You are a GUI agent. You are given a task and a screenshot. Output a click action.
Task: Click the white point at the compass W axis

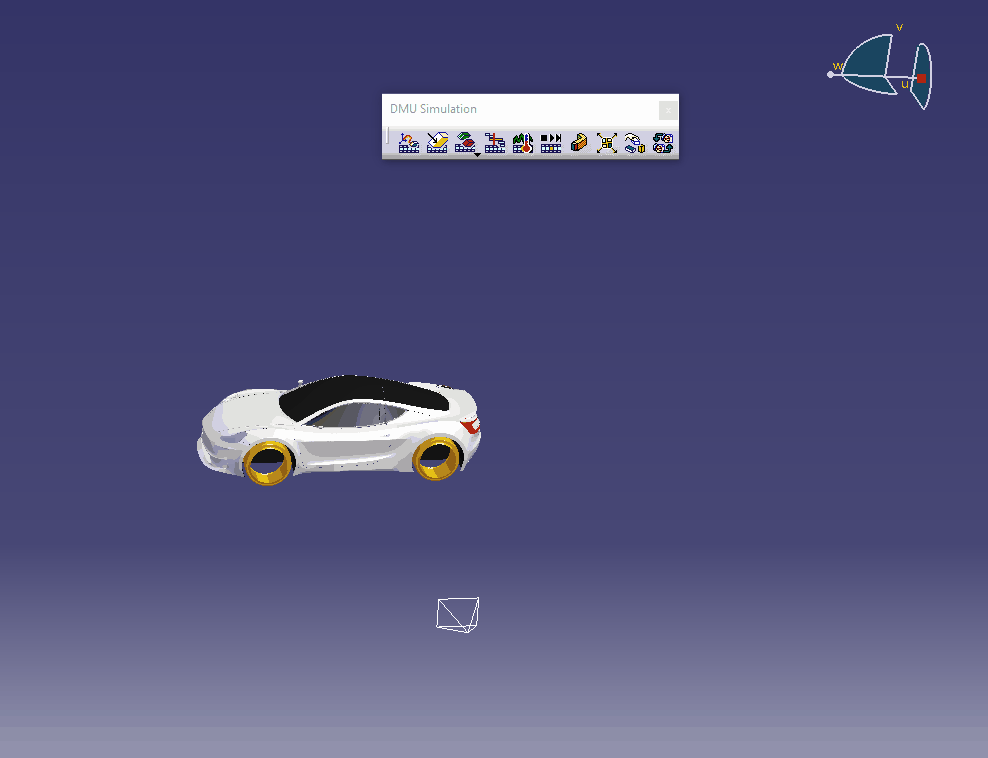[830, 74]
